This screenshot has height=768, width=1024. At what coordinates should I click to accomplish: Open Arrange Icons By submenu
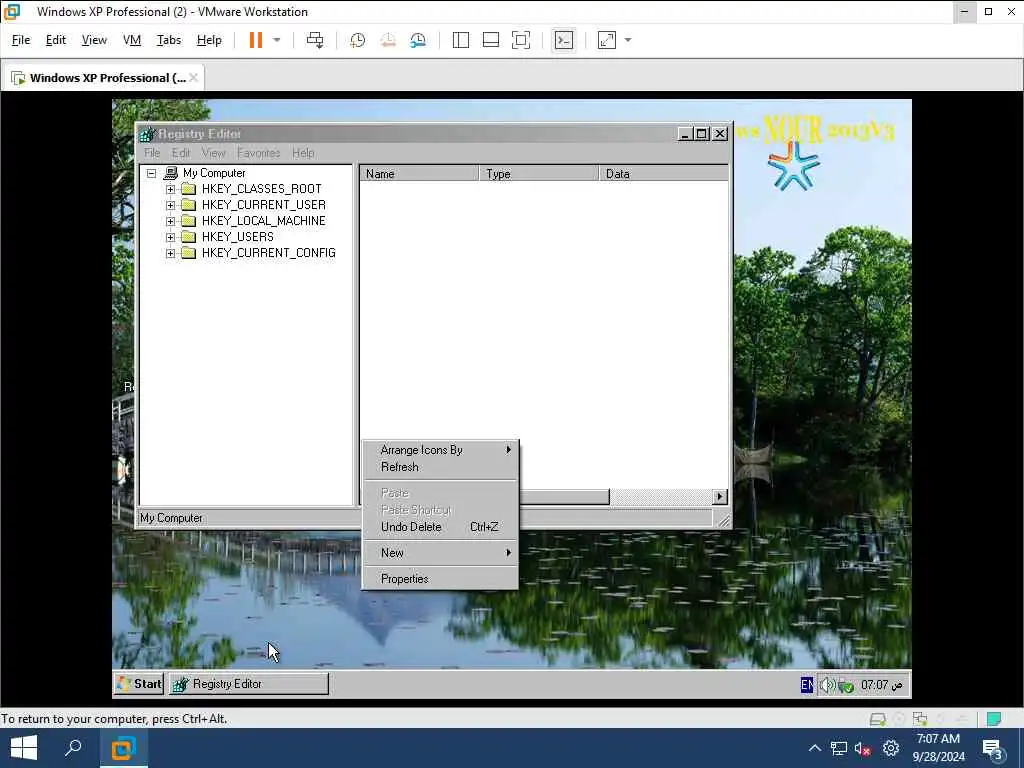[x=441, y=450]
